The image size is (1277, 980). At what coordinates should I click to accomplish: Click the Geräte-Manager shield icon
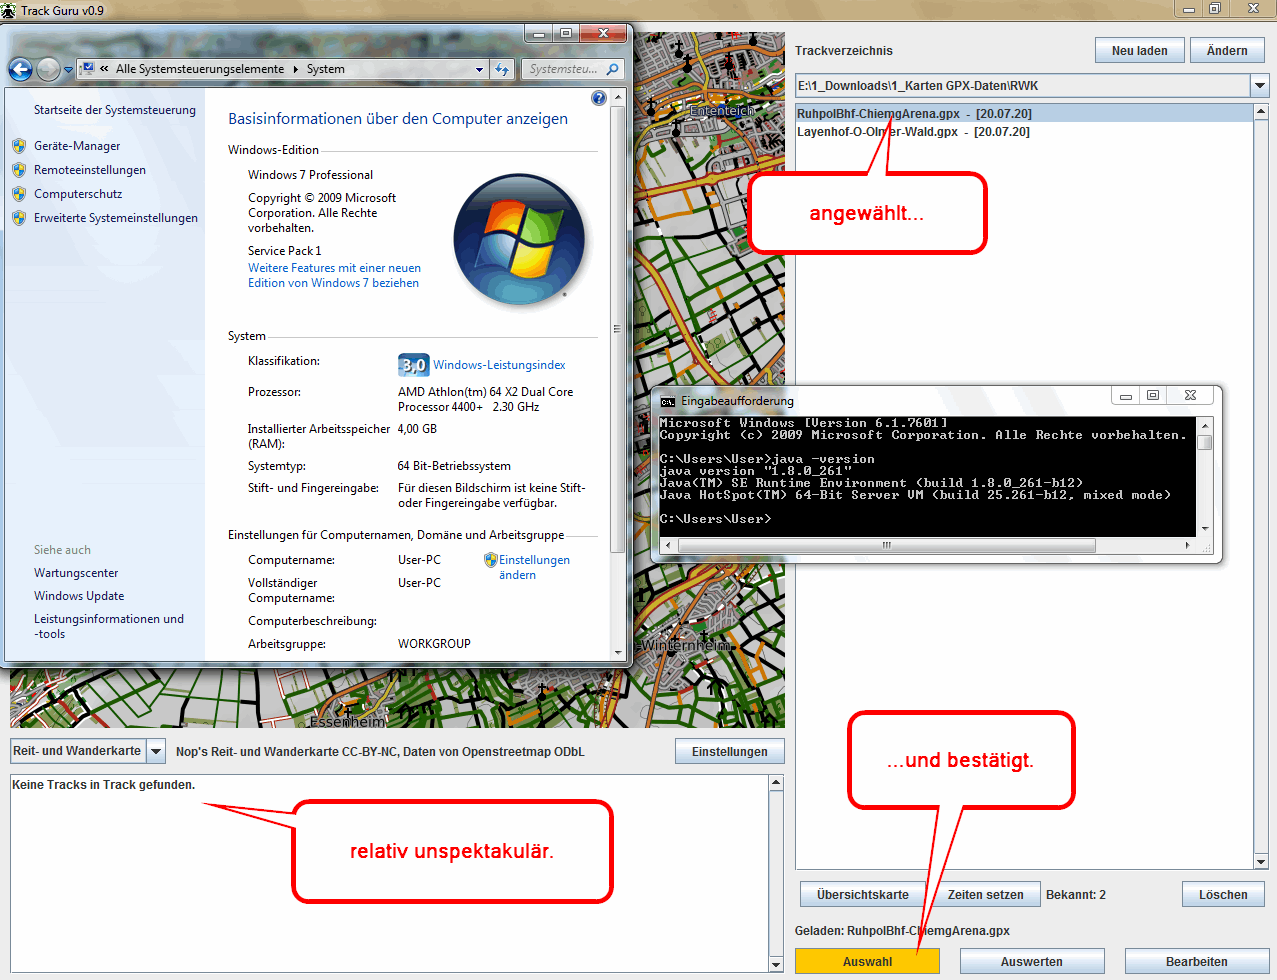(19, 146)
